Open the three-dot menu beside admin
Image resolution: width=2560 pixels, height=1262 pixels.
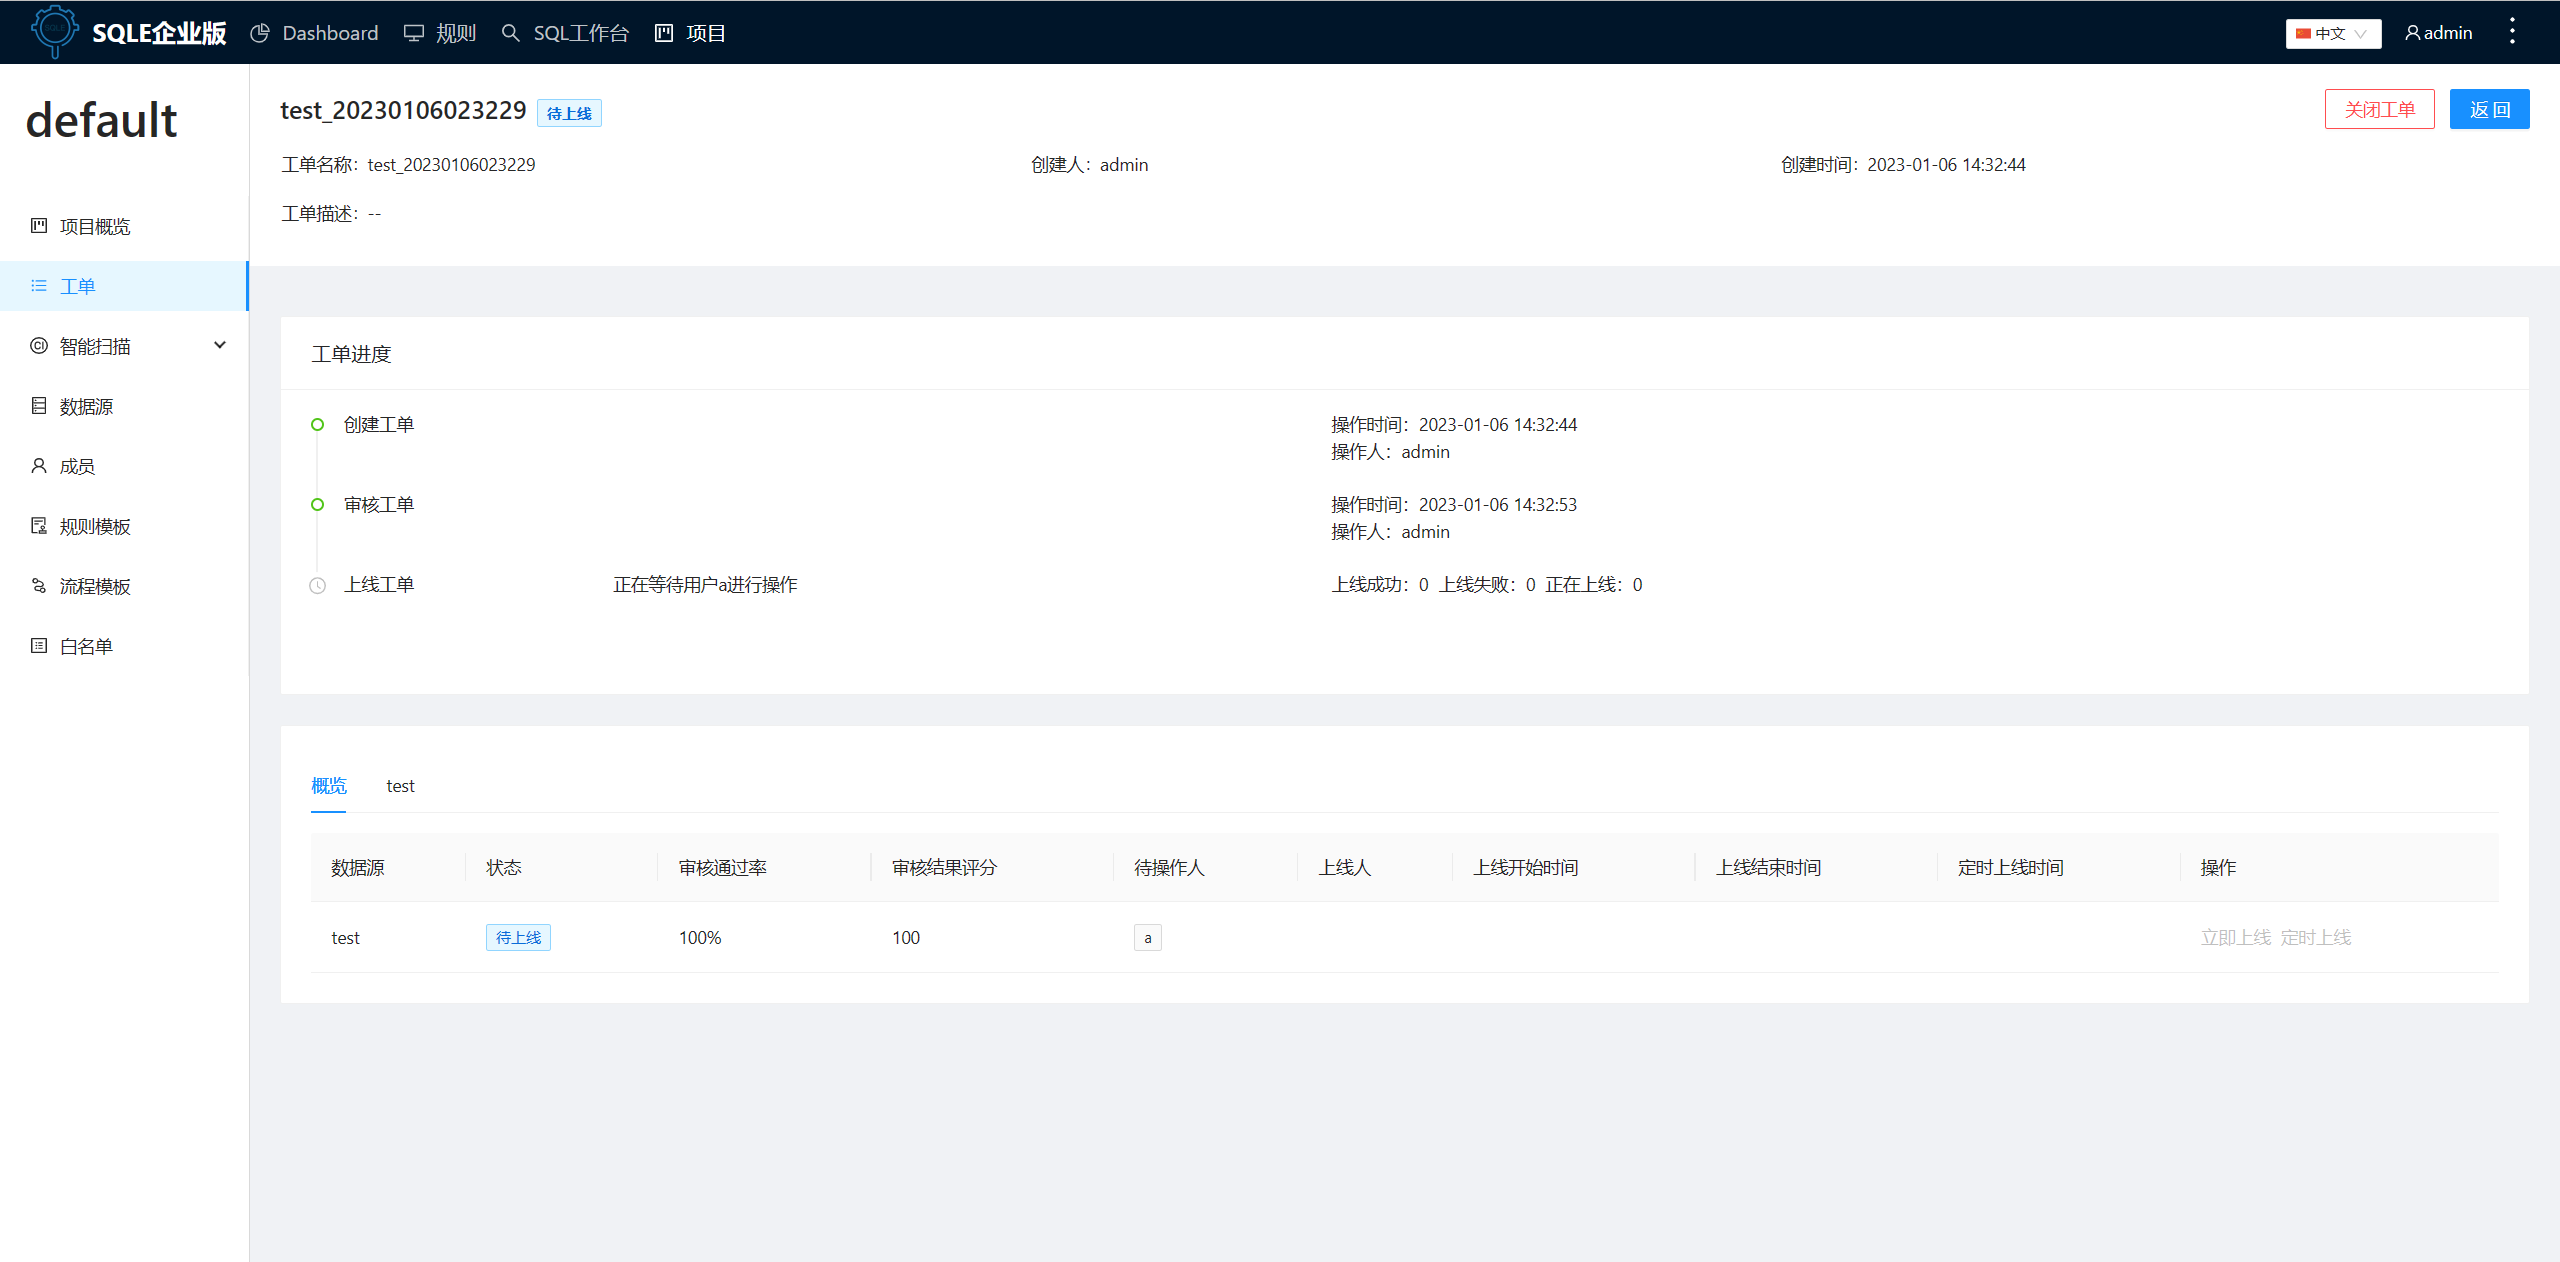tap(2513, 31)
